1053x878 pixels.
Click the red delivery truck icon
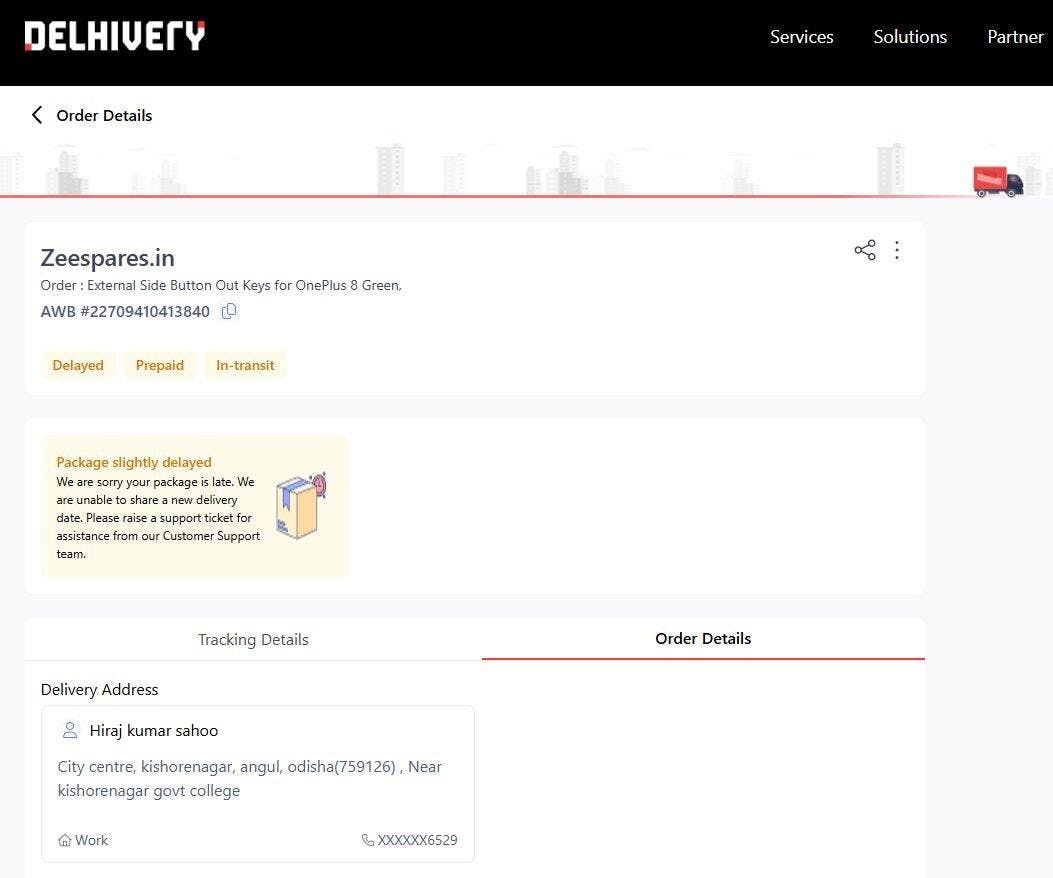998,181
